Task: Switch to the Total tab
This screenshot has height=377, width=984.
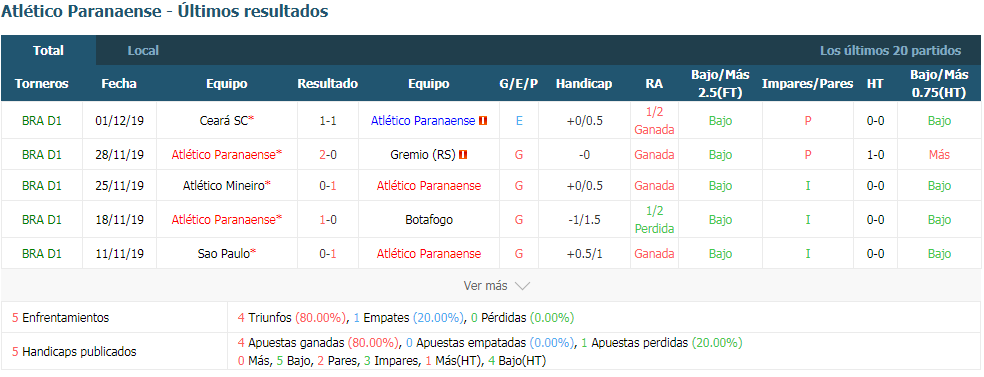Action: click(48, 51)
